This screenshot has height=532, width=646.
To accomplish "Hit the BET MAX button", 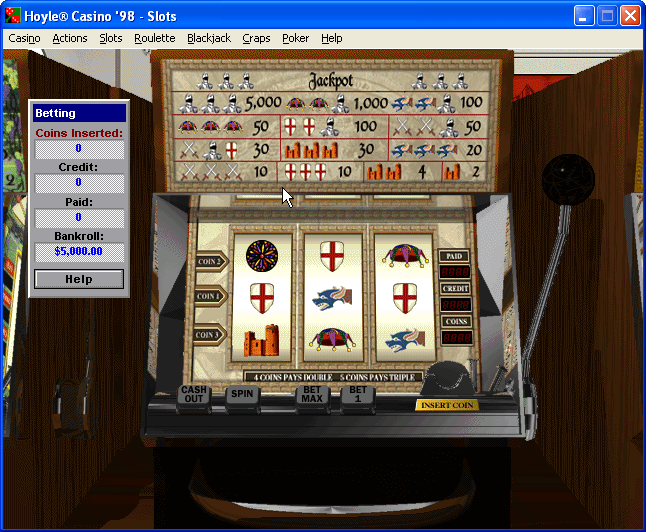I will click(313, 394).
